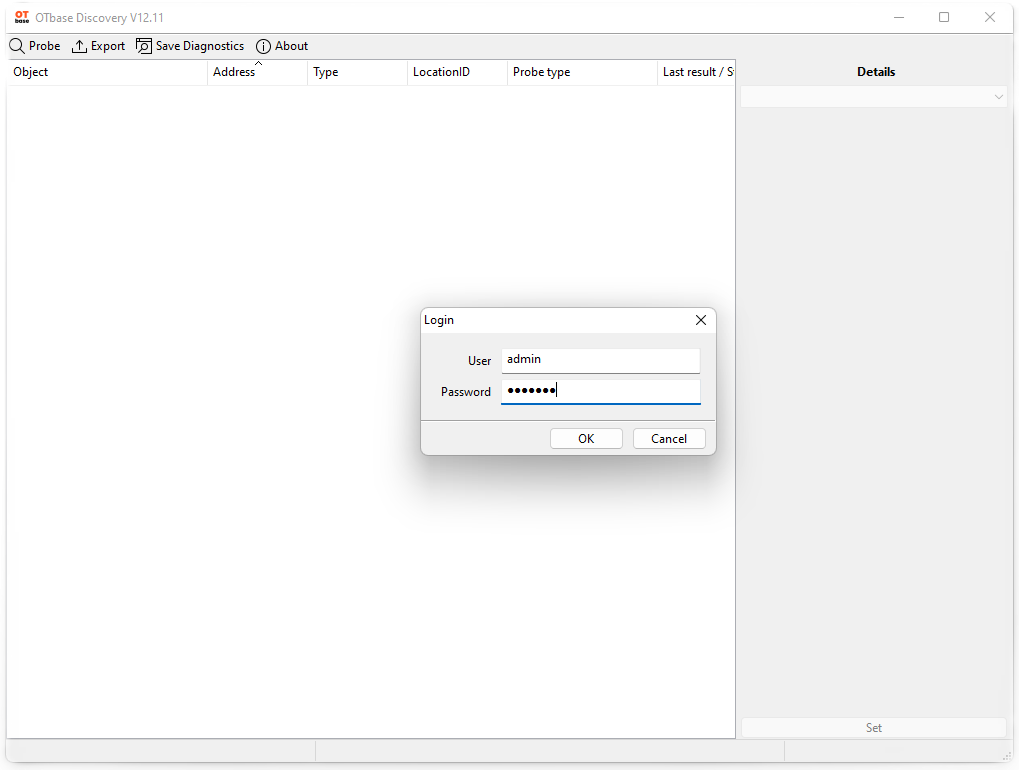
Task: Click the User input field
Action: tap(600, 361)
